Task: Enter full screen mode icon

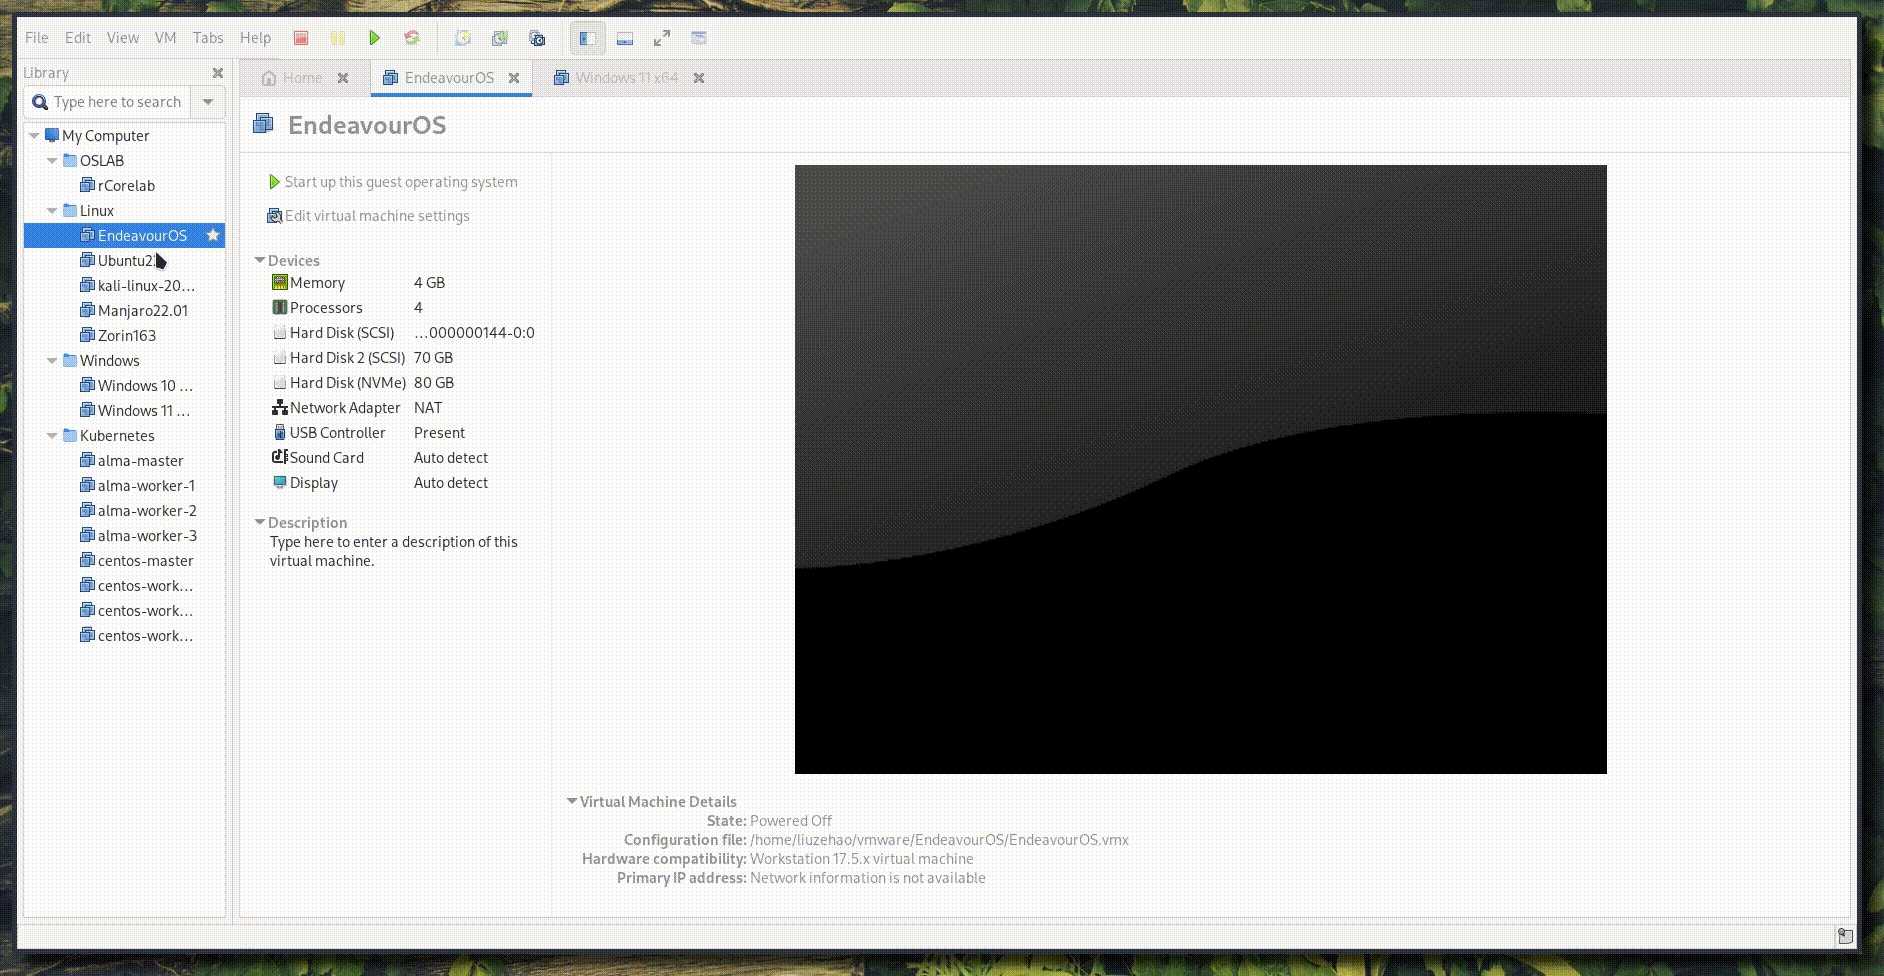Action: click(x=662, y=38)
